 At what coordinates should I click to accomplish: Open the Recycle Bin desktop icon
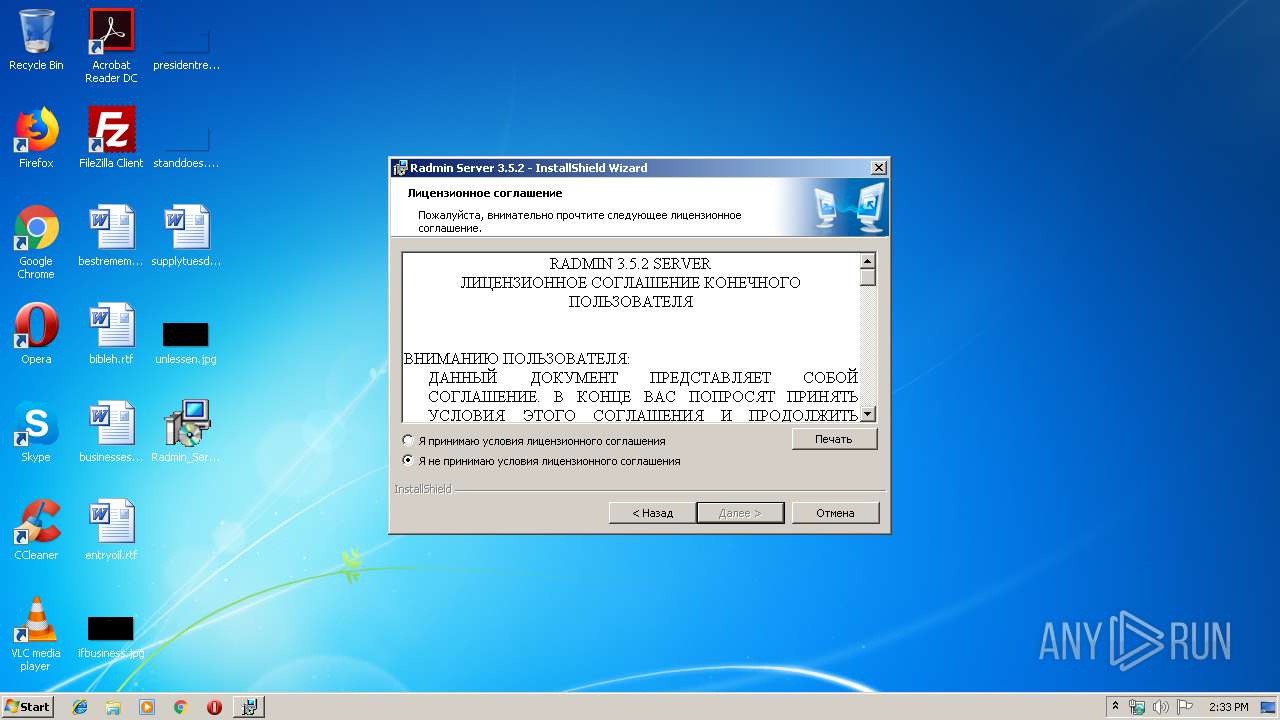pyautogui.click(x=36, y=40)
